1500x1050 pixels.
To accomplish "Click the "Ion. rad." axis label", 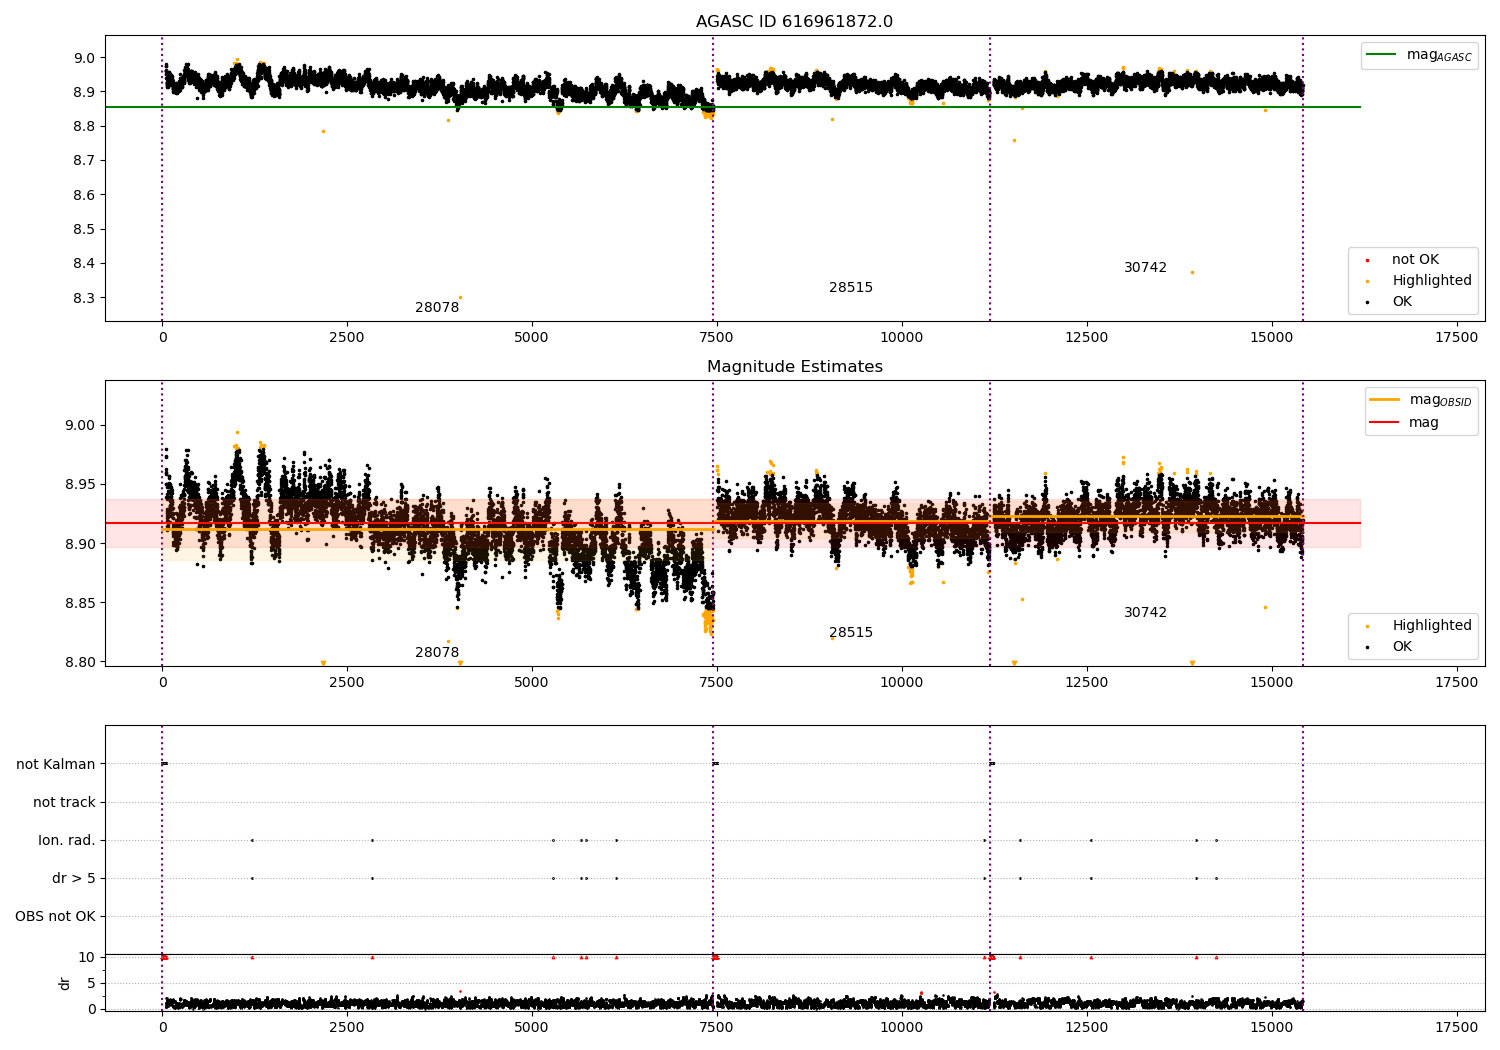I will coord(67,841).
